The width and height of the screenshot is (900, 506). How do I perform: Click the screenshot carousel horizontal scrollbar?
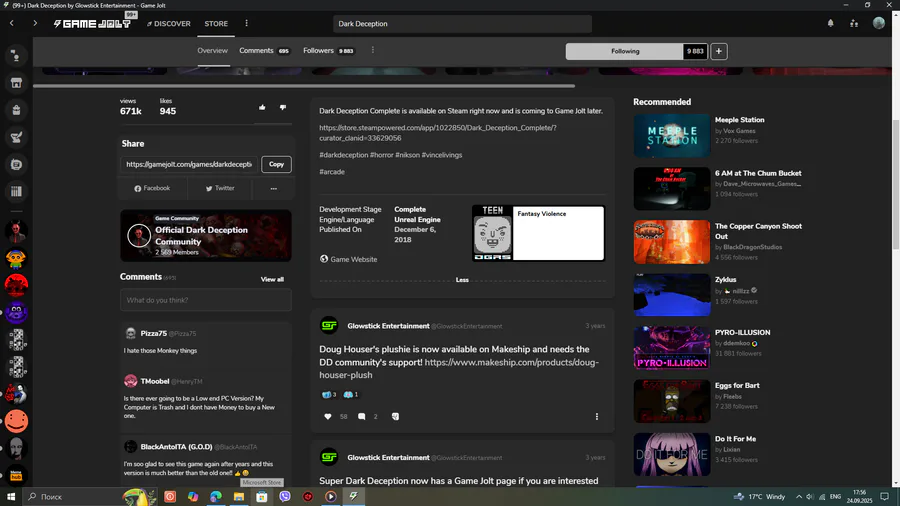[x=304, y=86]
